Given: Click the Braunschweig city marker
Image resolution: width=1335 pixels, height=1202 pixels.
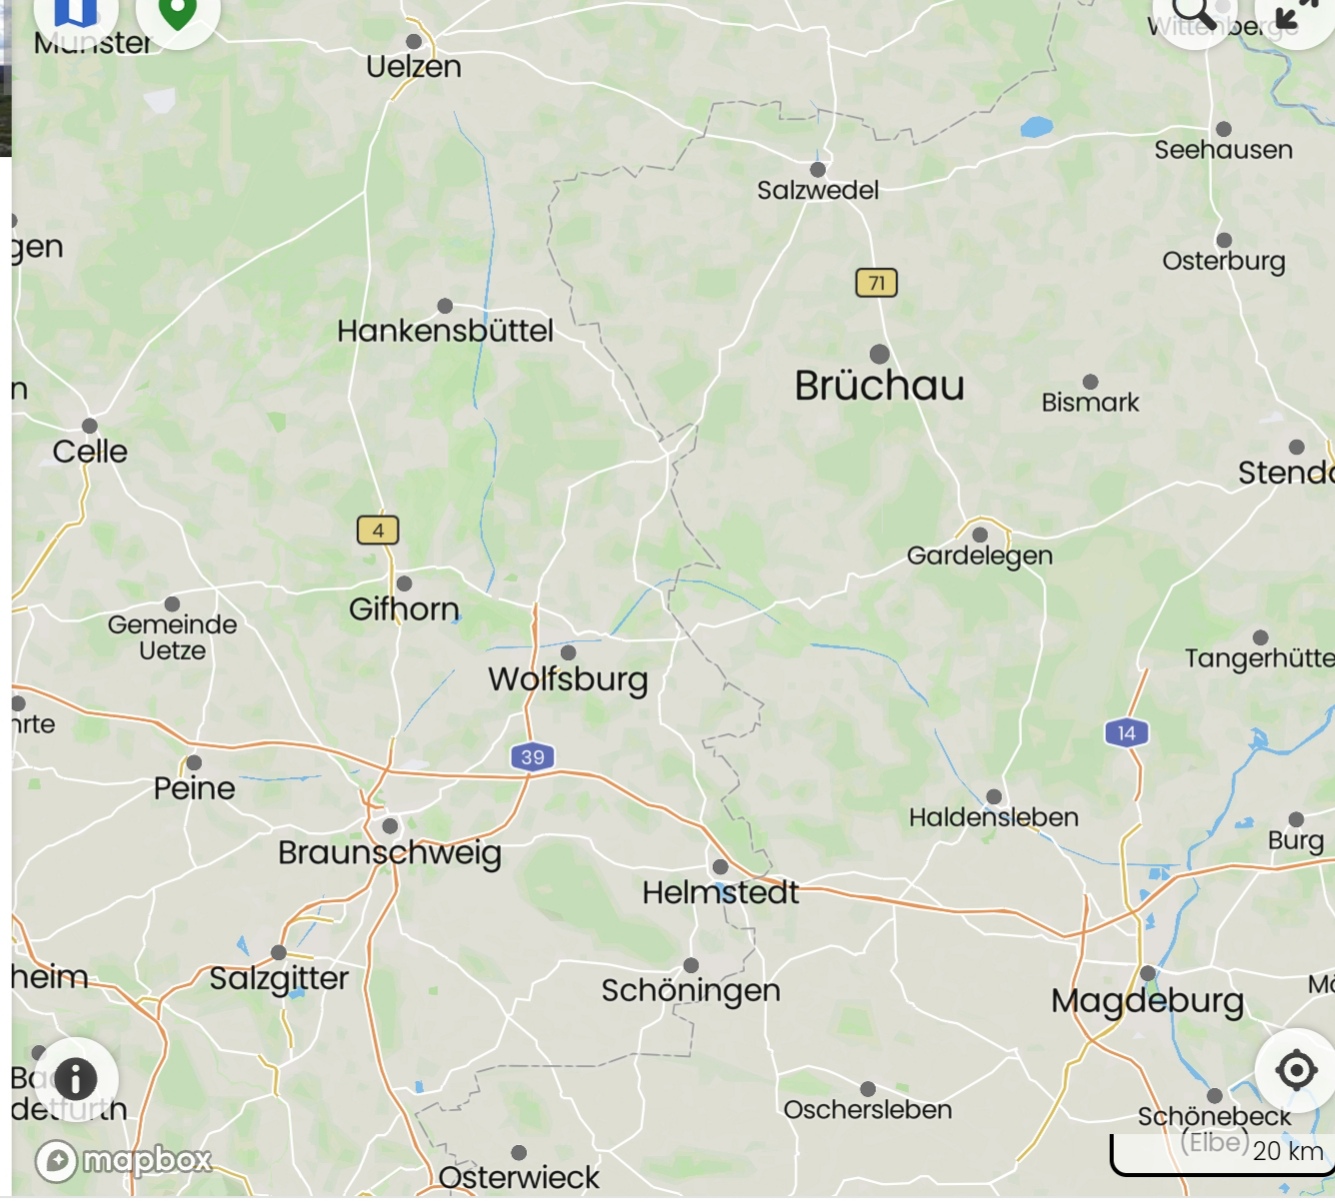Looking at the screenshot, I should 390,826.
